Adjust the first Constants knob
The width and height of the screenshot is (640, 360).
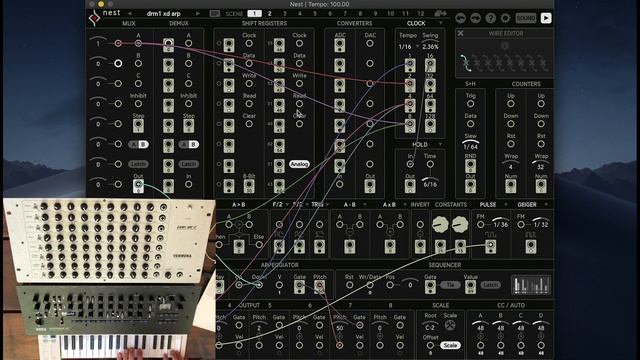point(440,224)
